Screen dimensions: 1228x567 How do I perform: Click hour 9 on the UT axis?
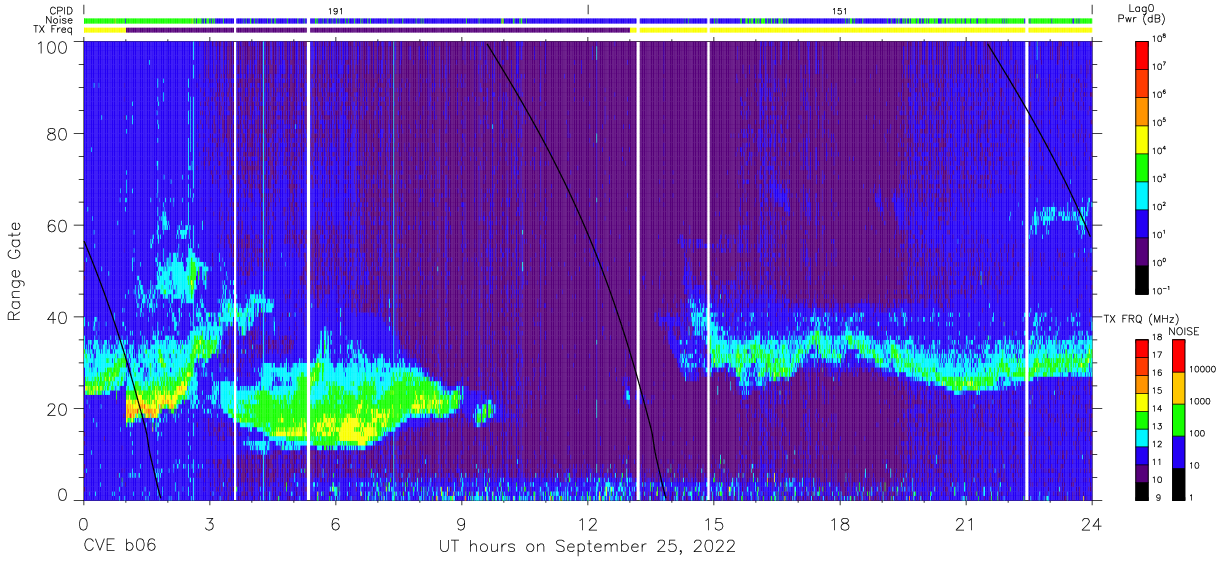461,524
